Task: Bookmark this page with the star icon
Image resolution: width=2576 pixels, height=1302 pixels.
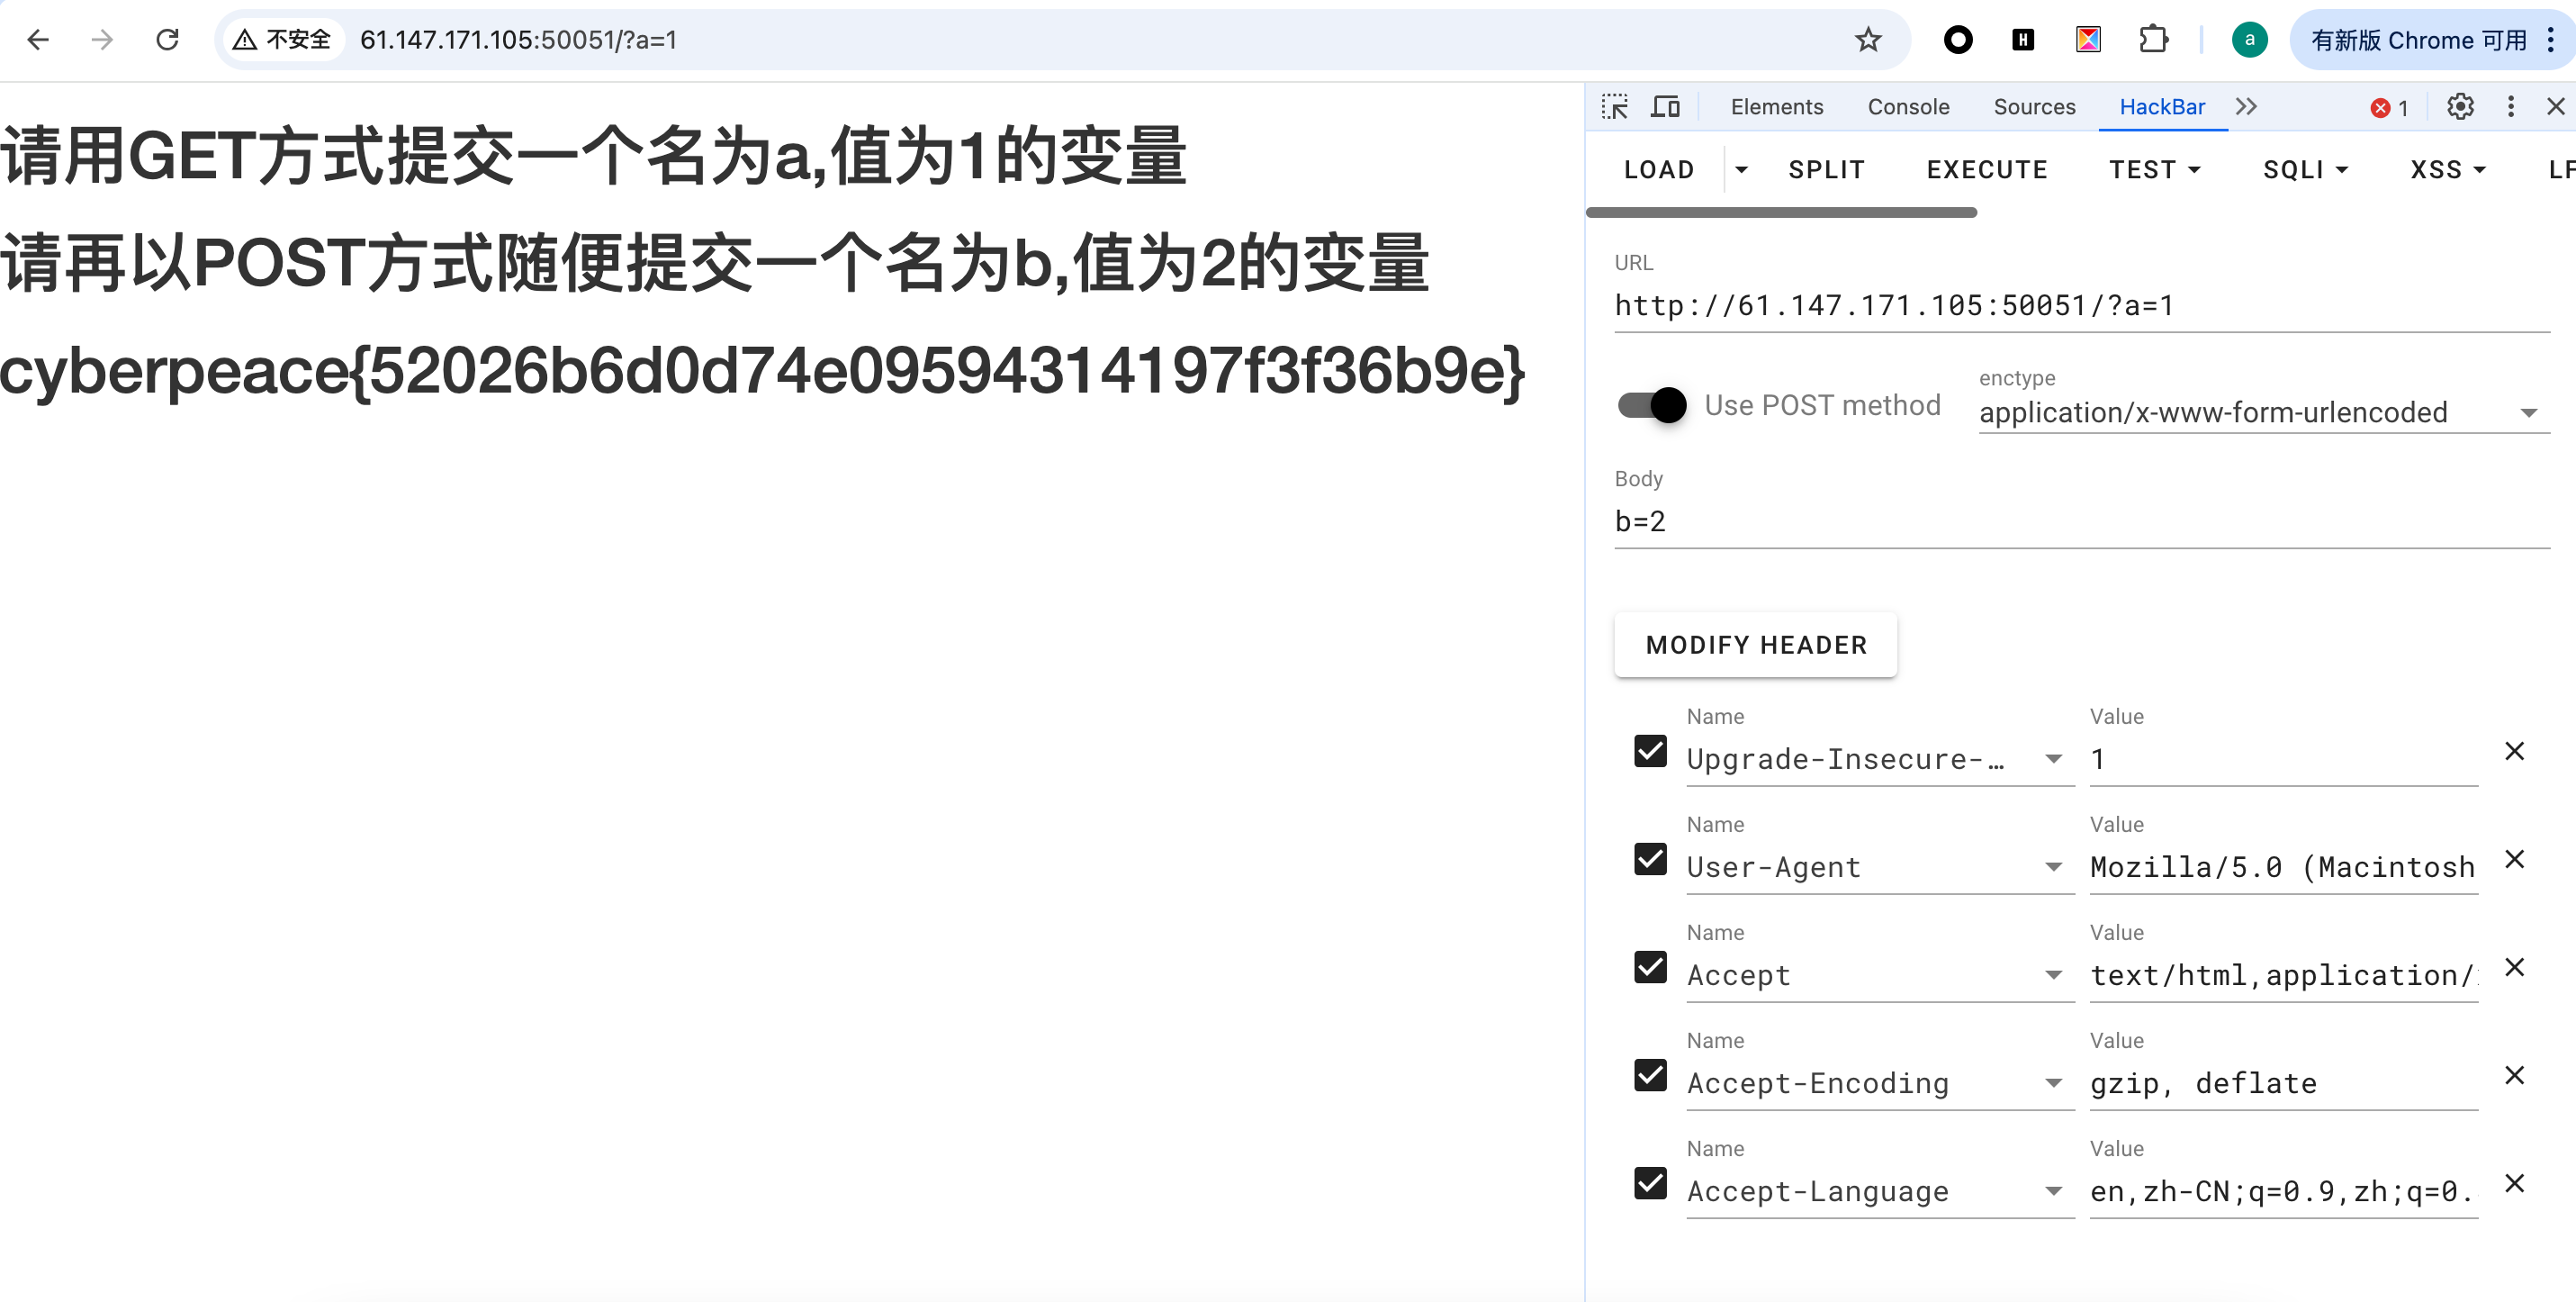Action: (x=1868, y=40)
